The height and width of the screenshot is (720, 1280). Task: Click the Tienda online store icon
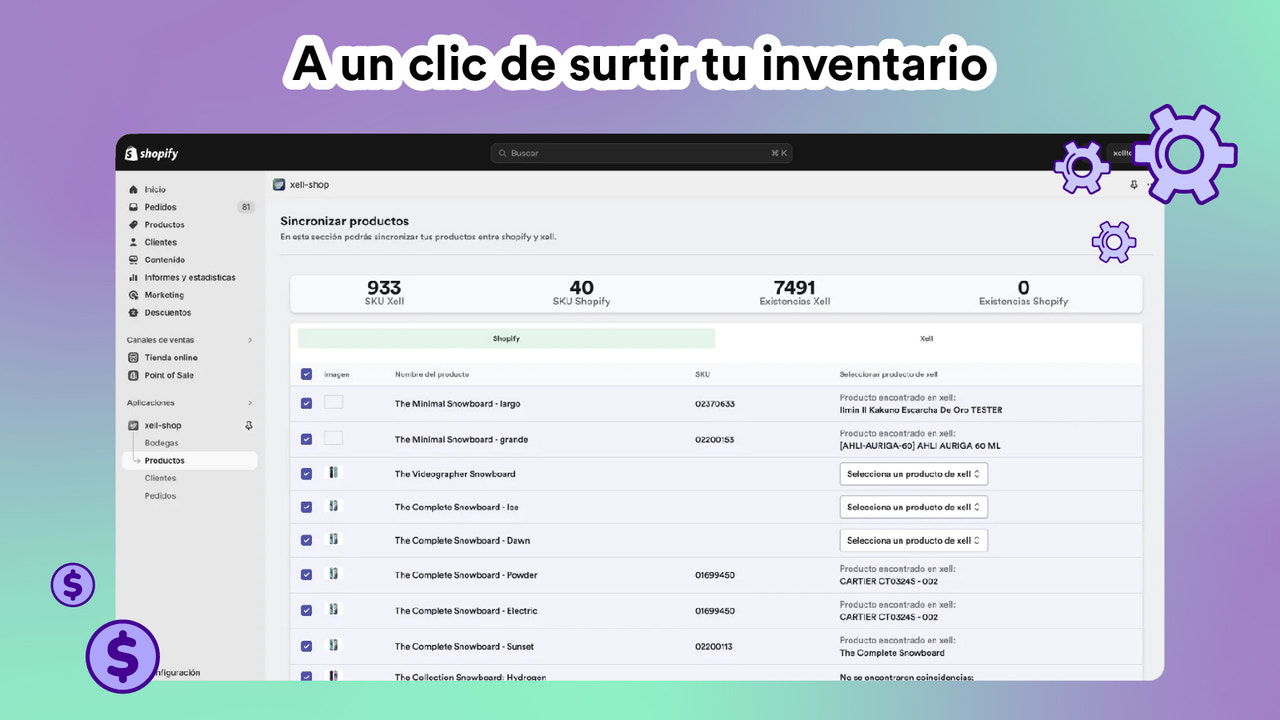click(x=133, y=357)
